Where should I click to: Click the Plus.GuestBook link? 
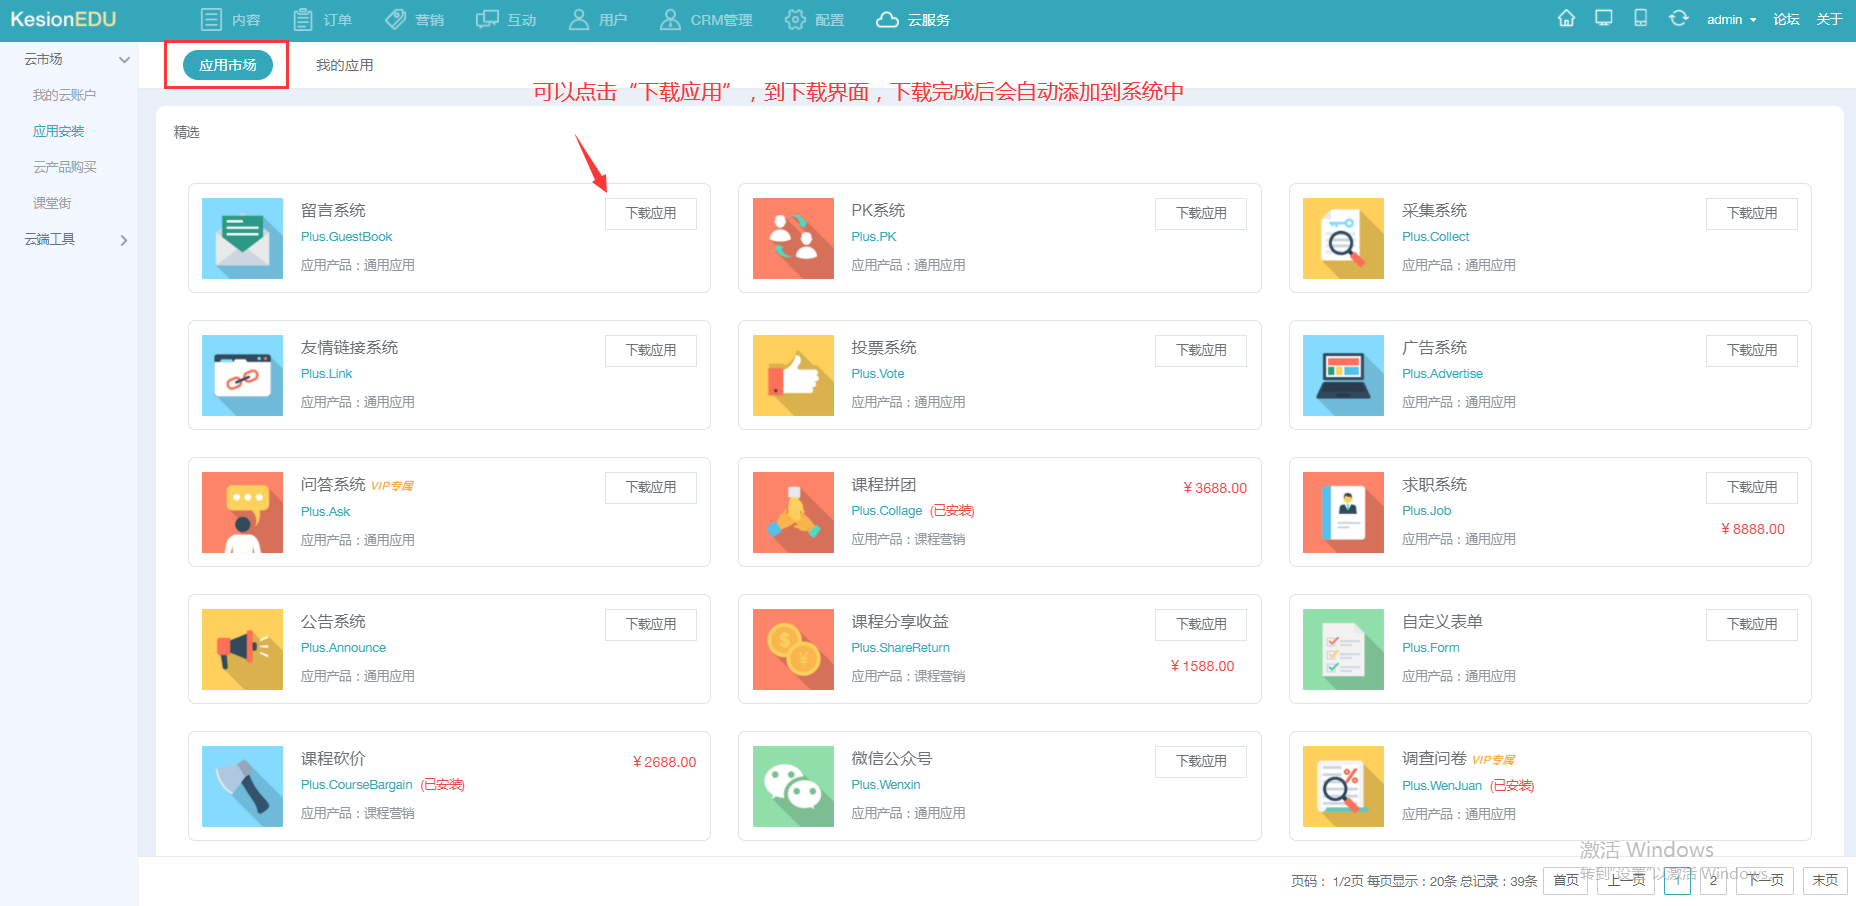point(346,237)
